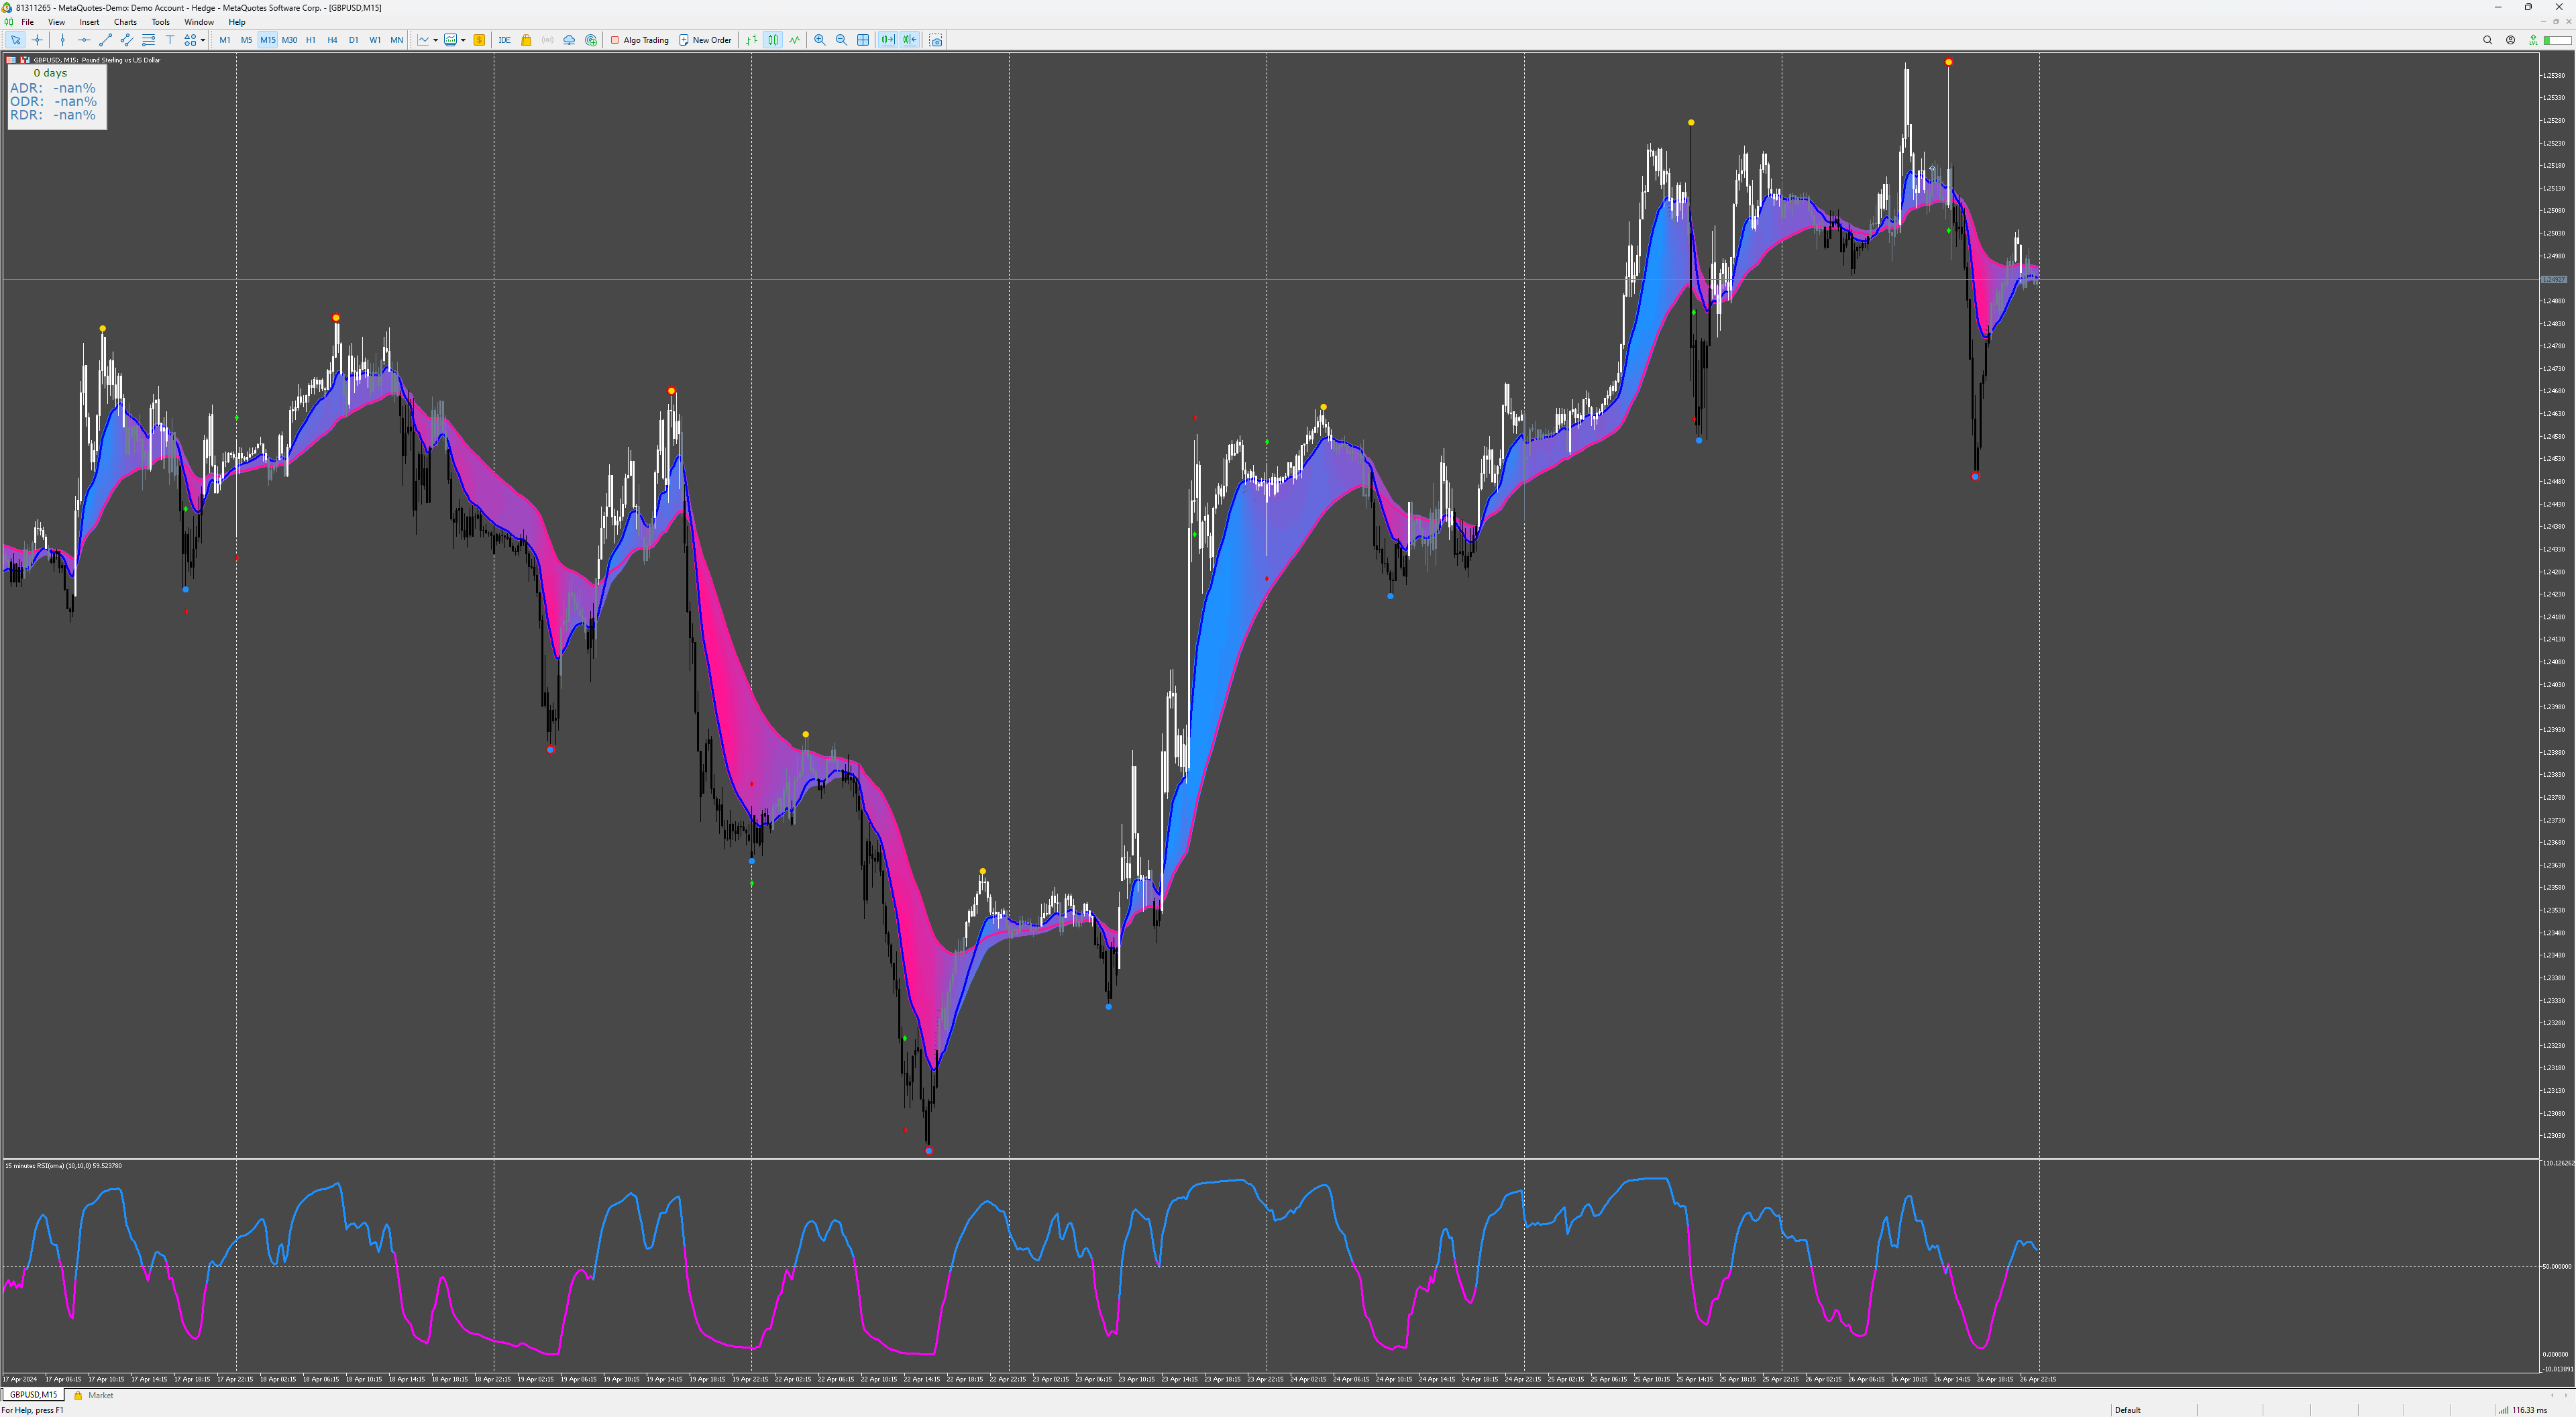Switch to candlestick chart display
This screenshot has width=2576, height=1417.
tap(773, 40)
